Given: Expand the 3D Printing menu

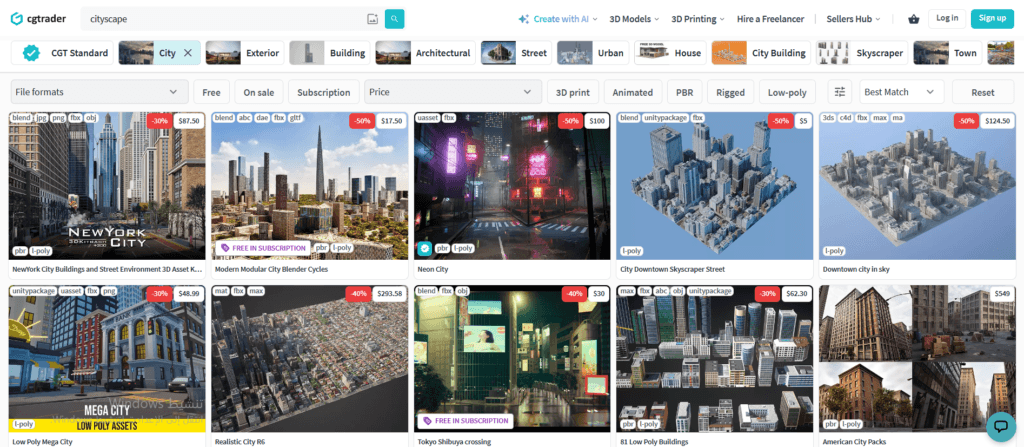Looking at the screenshot, I should pos(698,19).
